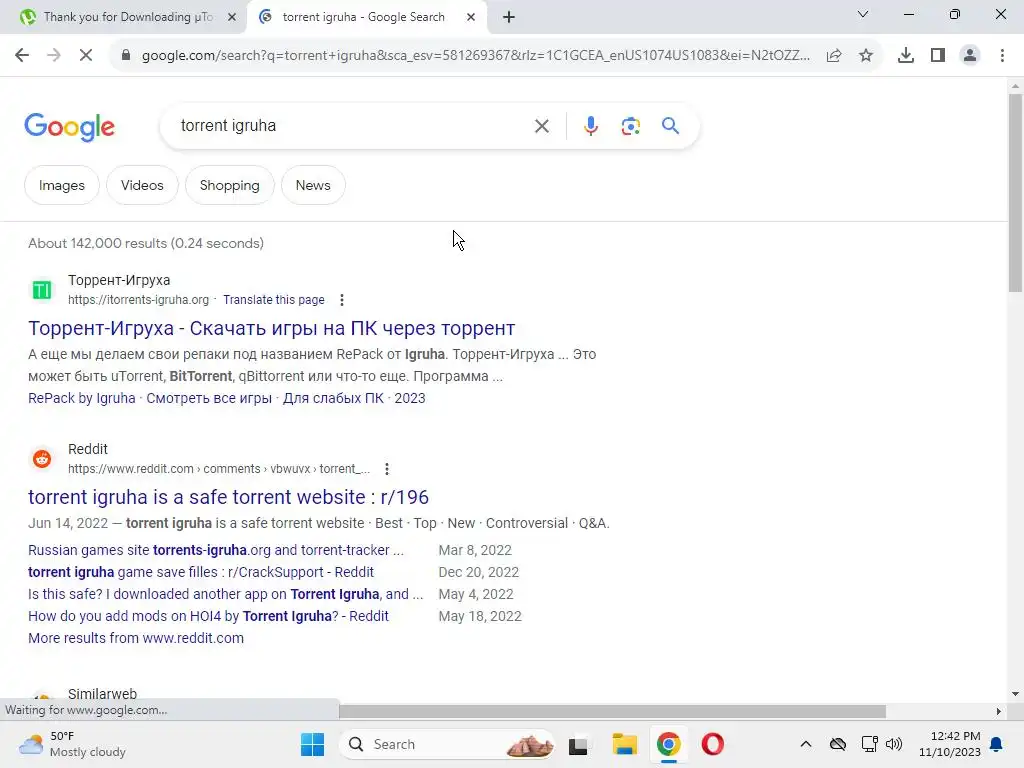
Task: Open the Reddit safe torrent website result
Action: [229, 497]
